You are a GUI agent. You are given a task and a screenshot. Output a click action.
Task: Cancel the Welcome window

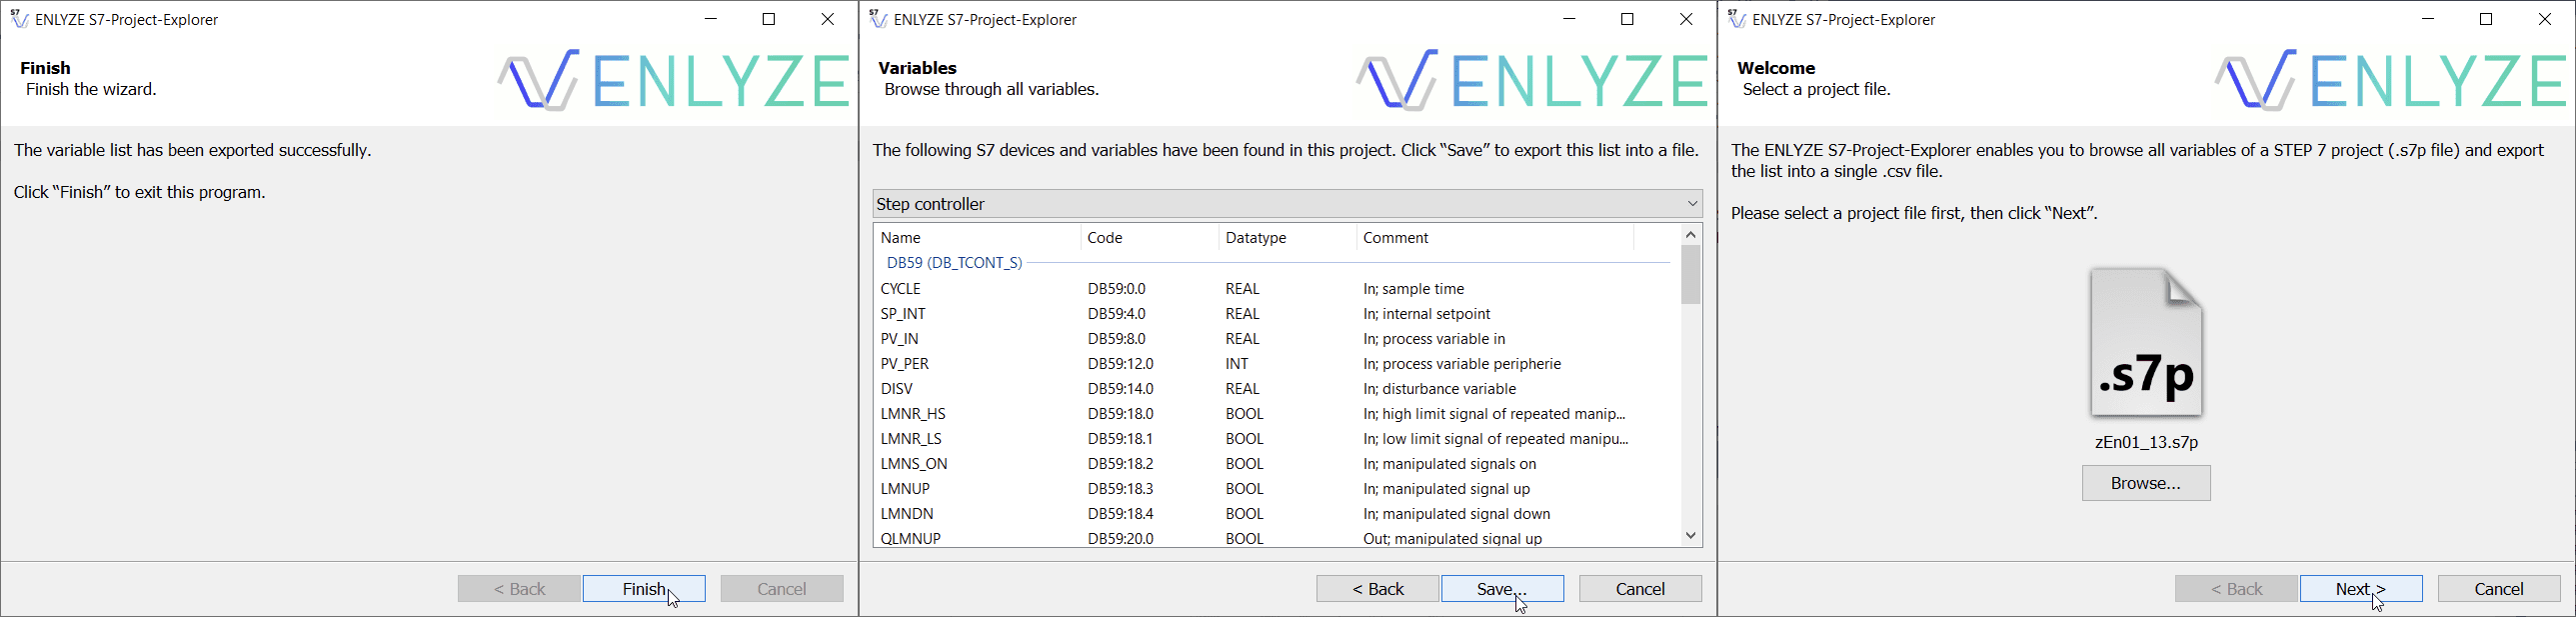[x=2499, y=589]
